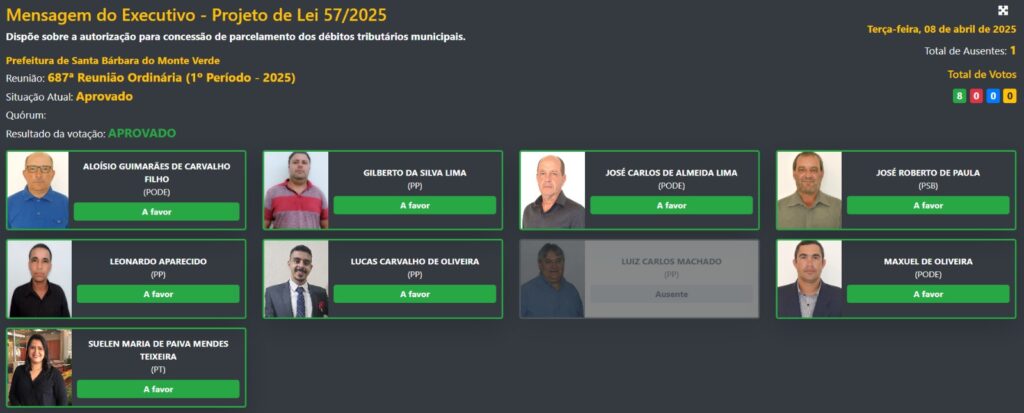
Task: Click the greyed Luiz Carlos Machado photo
Action: coord(552,279)
